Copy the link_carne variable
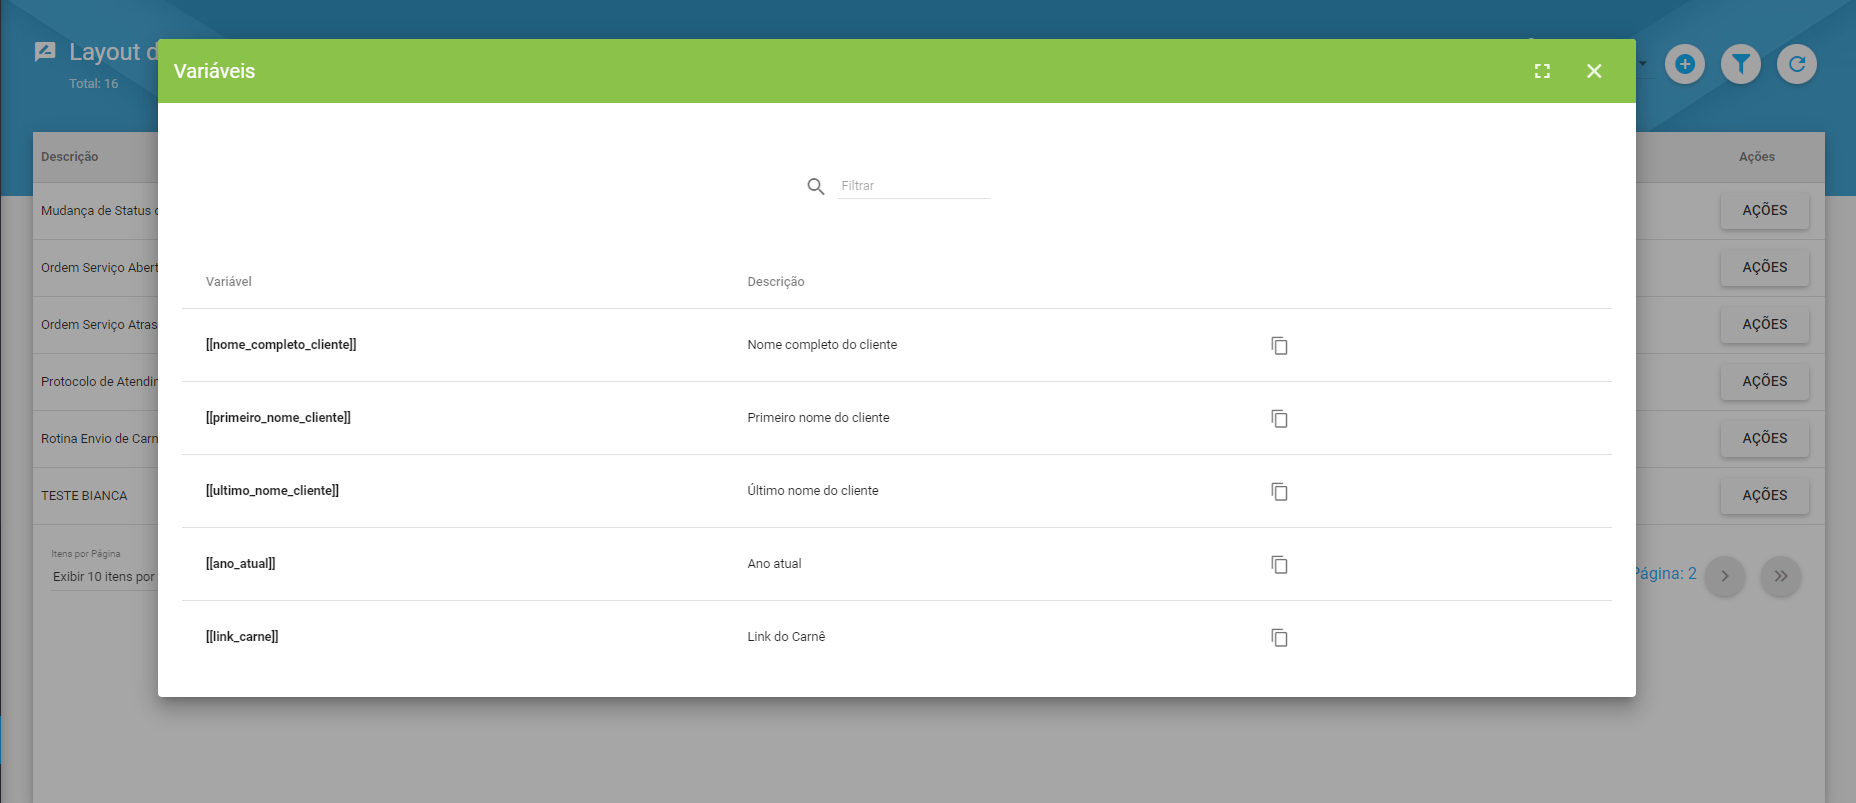1856x803 pixels. click(x=1279, y=637)
